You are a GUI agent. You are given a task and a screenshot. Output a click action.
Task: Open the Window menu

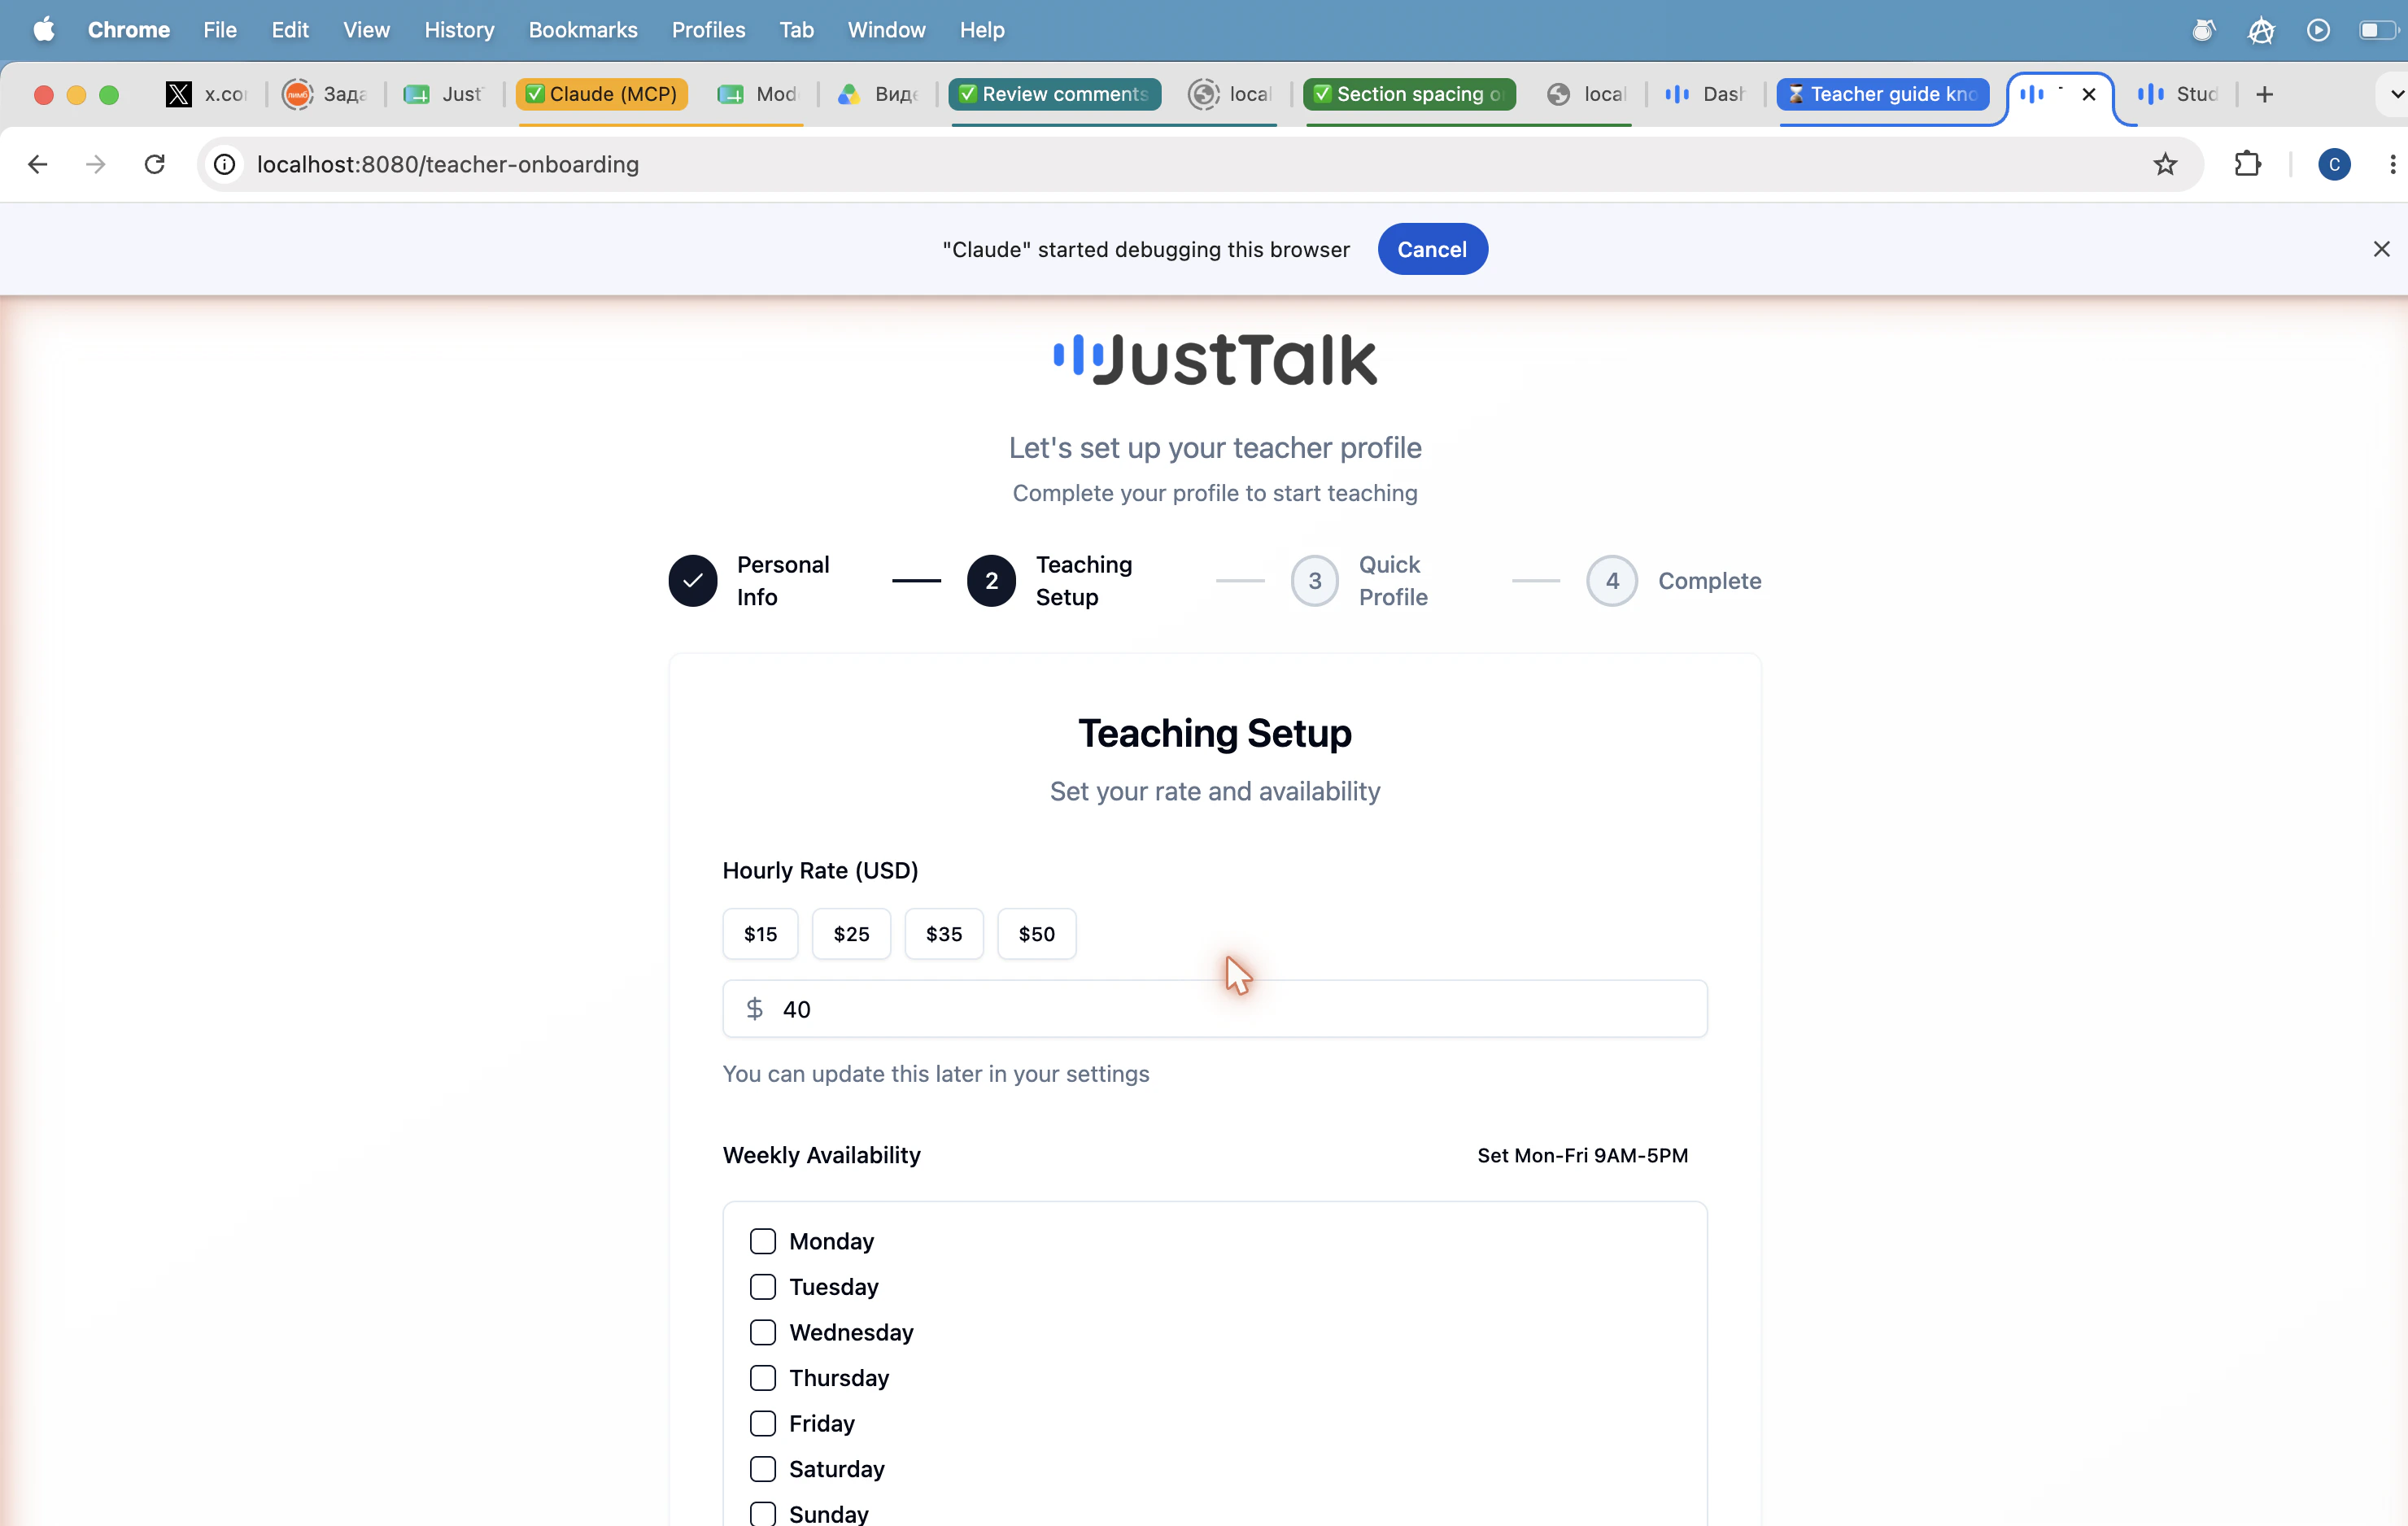click(886, 30)
